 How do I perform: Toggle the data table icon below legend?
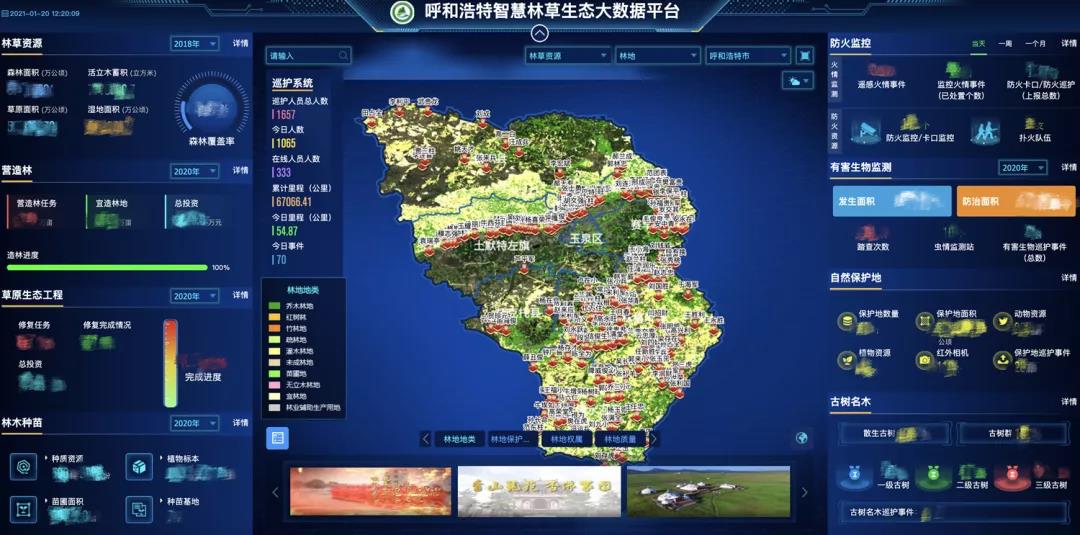tap(277, 437)
